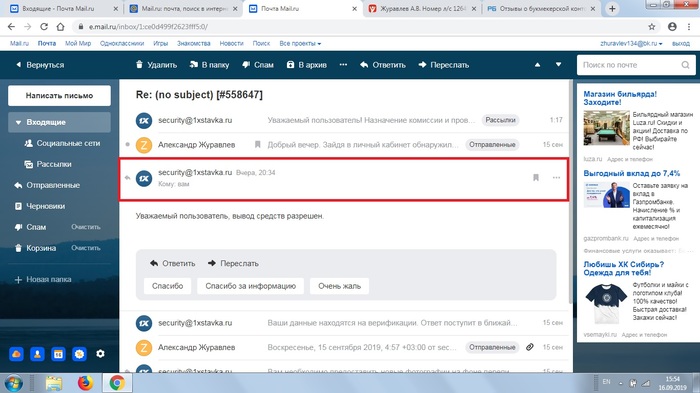Screen dimensions: 700x393
Task: Open ellipsis menu of opened message
Action: 556,178
